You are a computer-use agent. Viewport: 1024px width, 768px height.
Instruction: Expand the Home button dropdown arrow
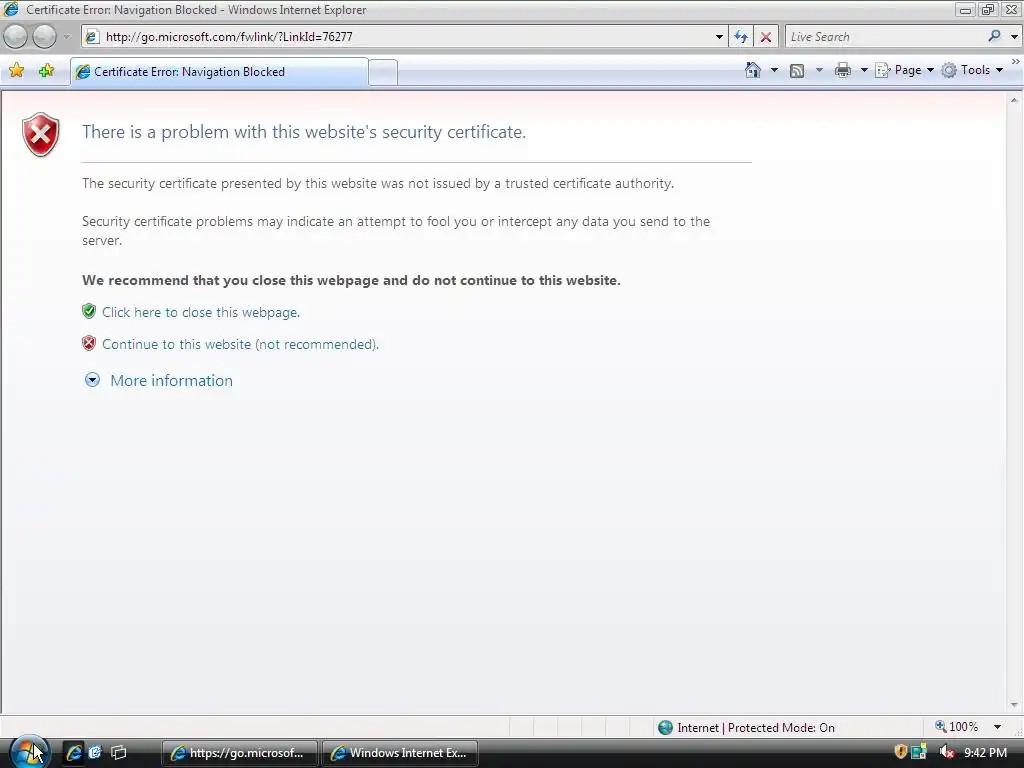(x=775, y=70)
